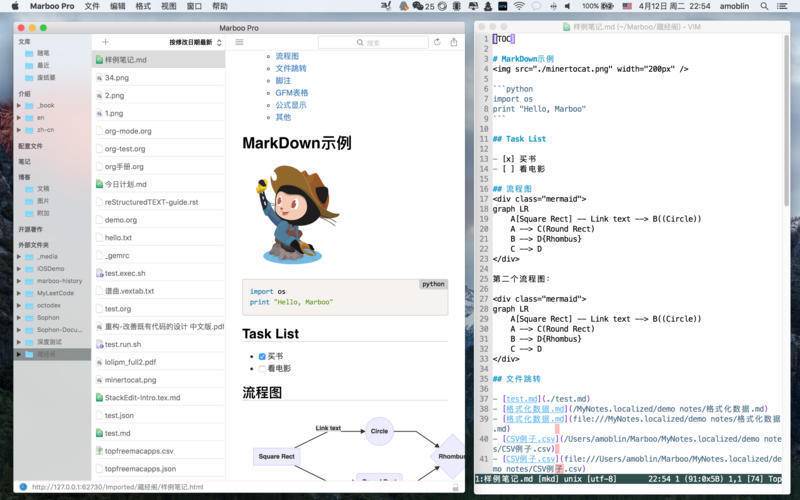Click the volume speaker icon in menu bar

[x=567, y=6]
